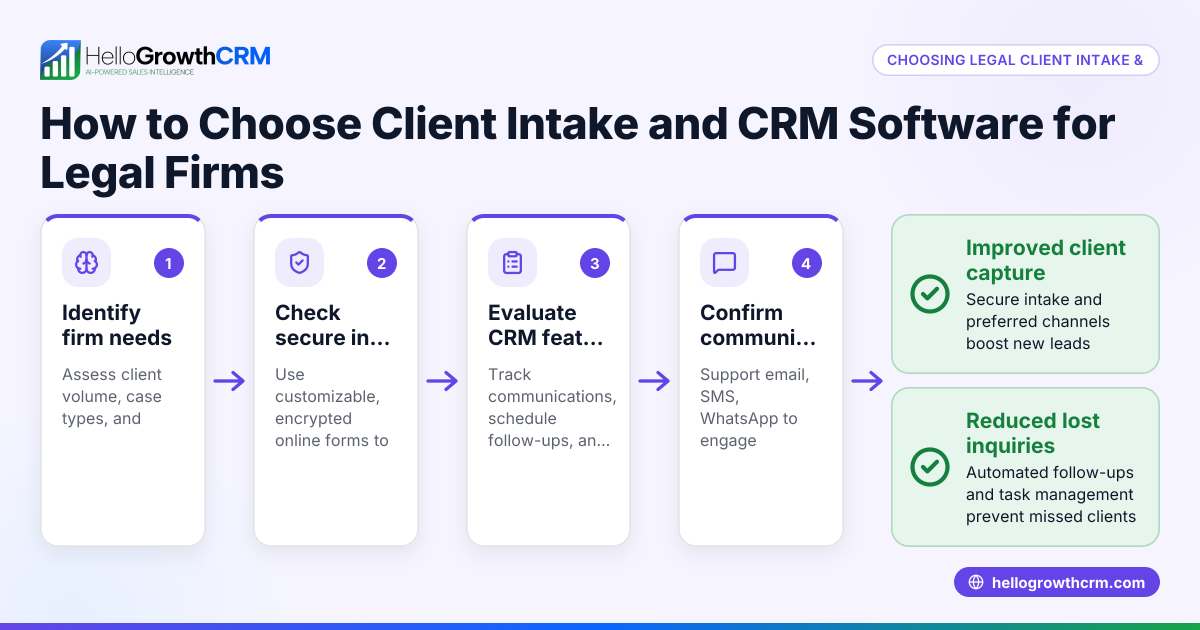This screenshot has width=1200, height=630.
Task: Click the HelloGrowthCRM brand name text
Action: click(178, 55)
